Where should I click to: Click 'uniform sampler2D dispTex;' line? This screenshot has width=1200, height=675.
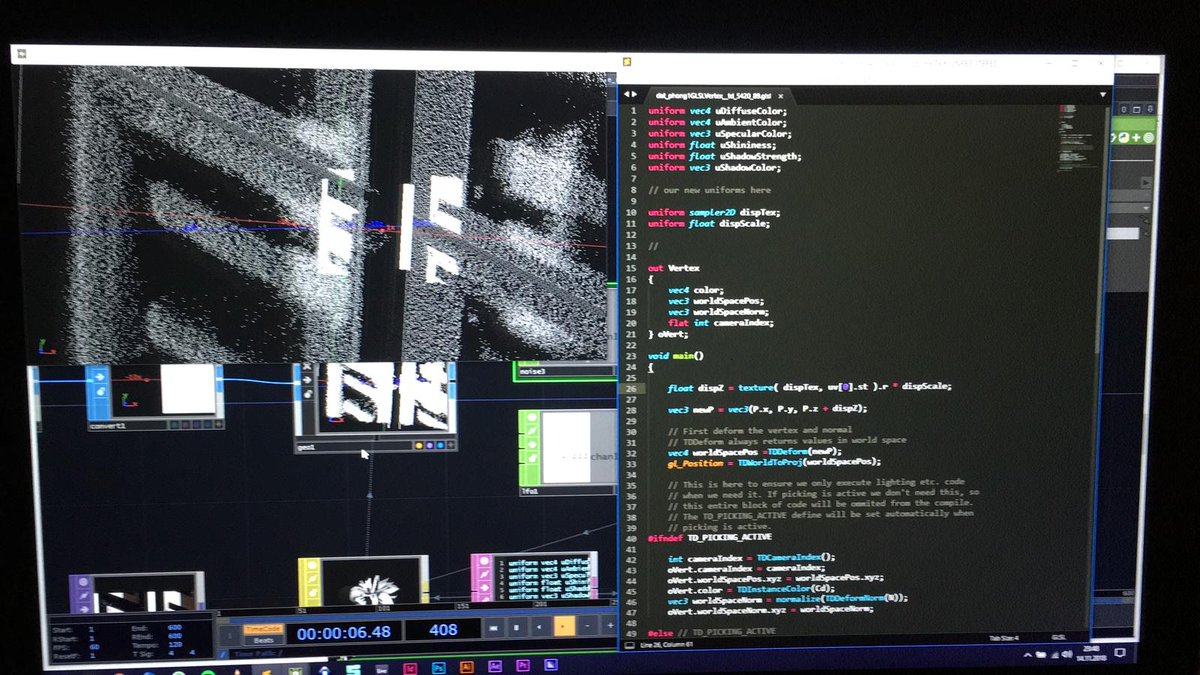point(713,212)
